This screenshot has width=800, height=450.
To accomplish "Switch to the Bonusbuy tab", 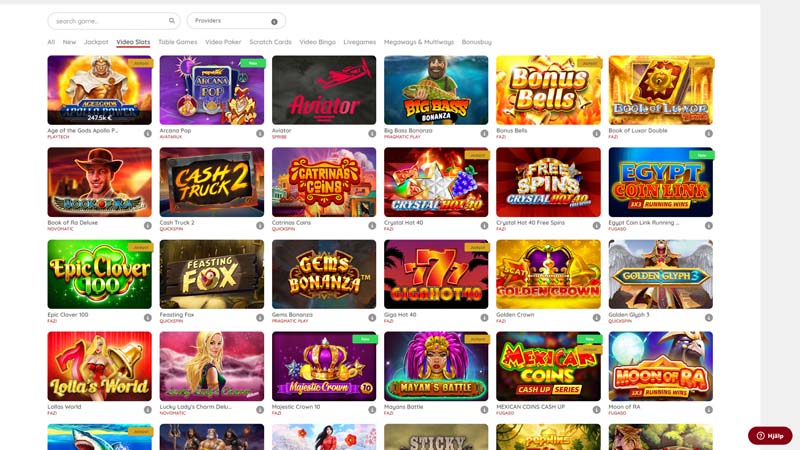I will [x=477, y=42].
